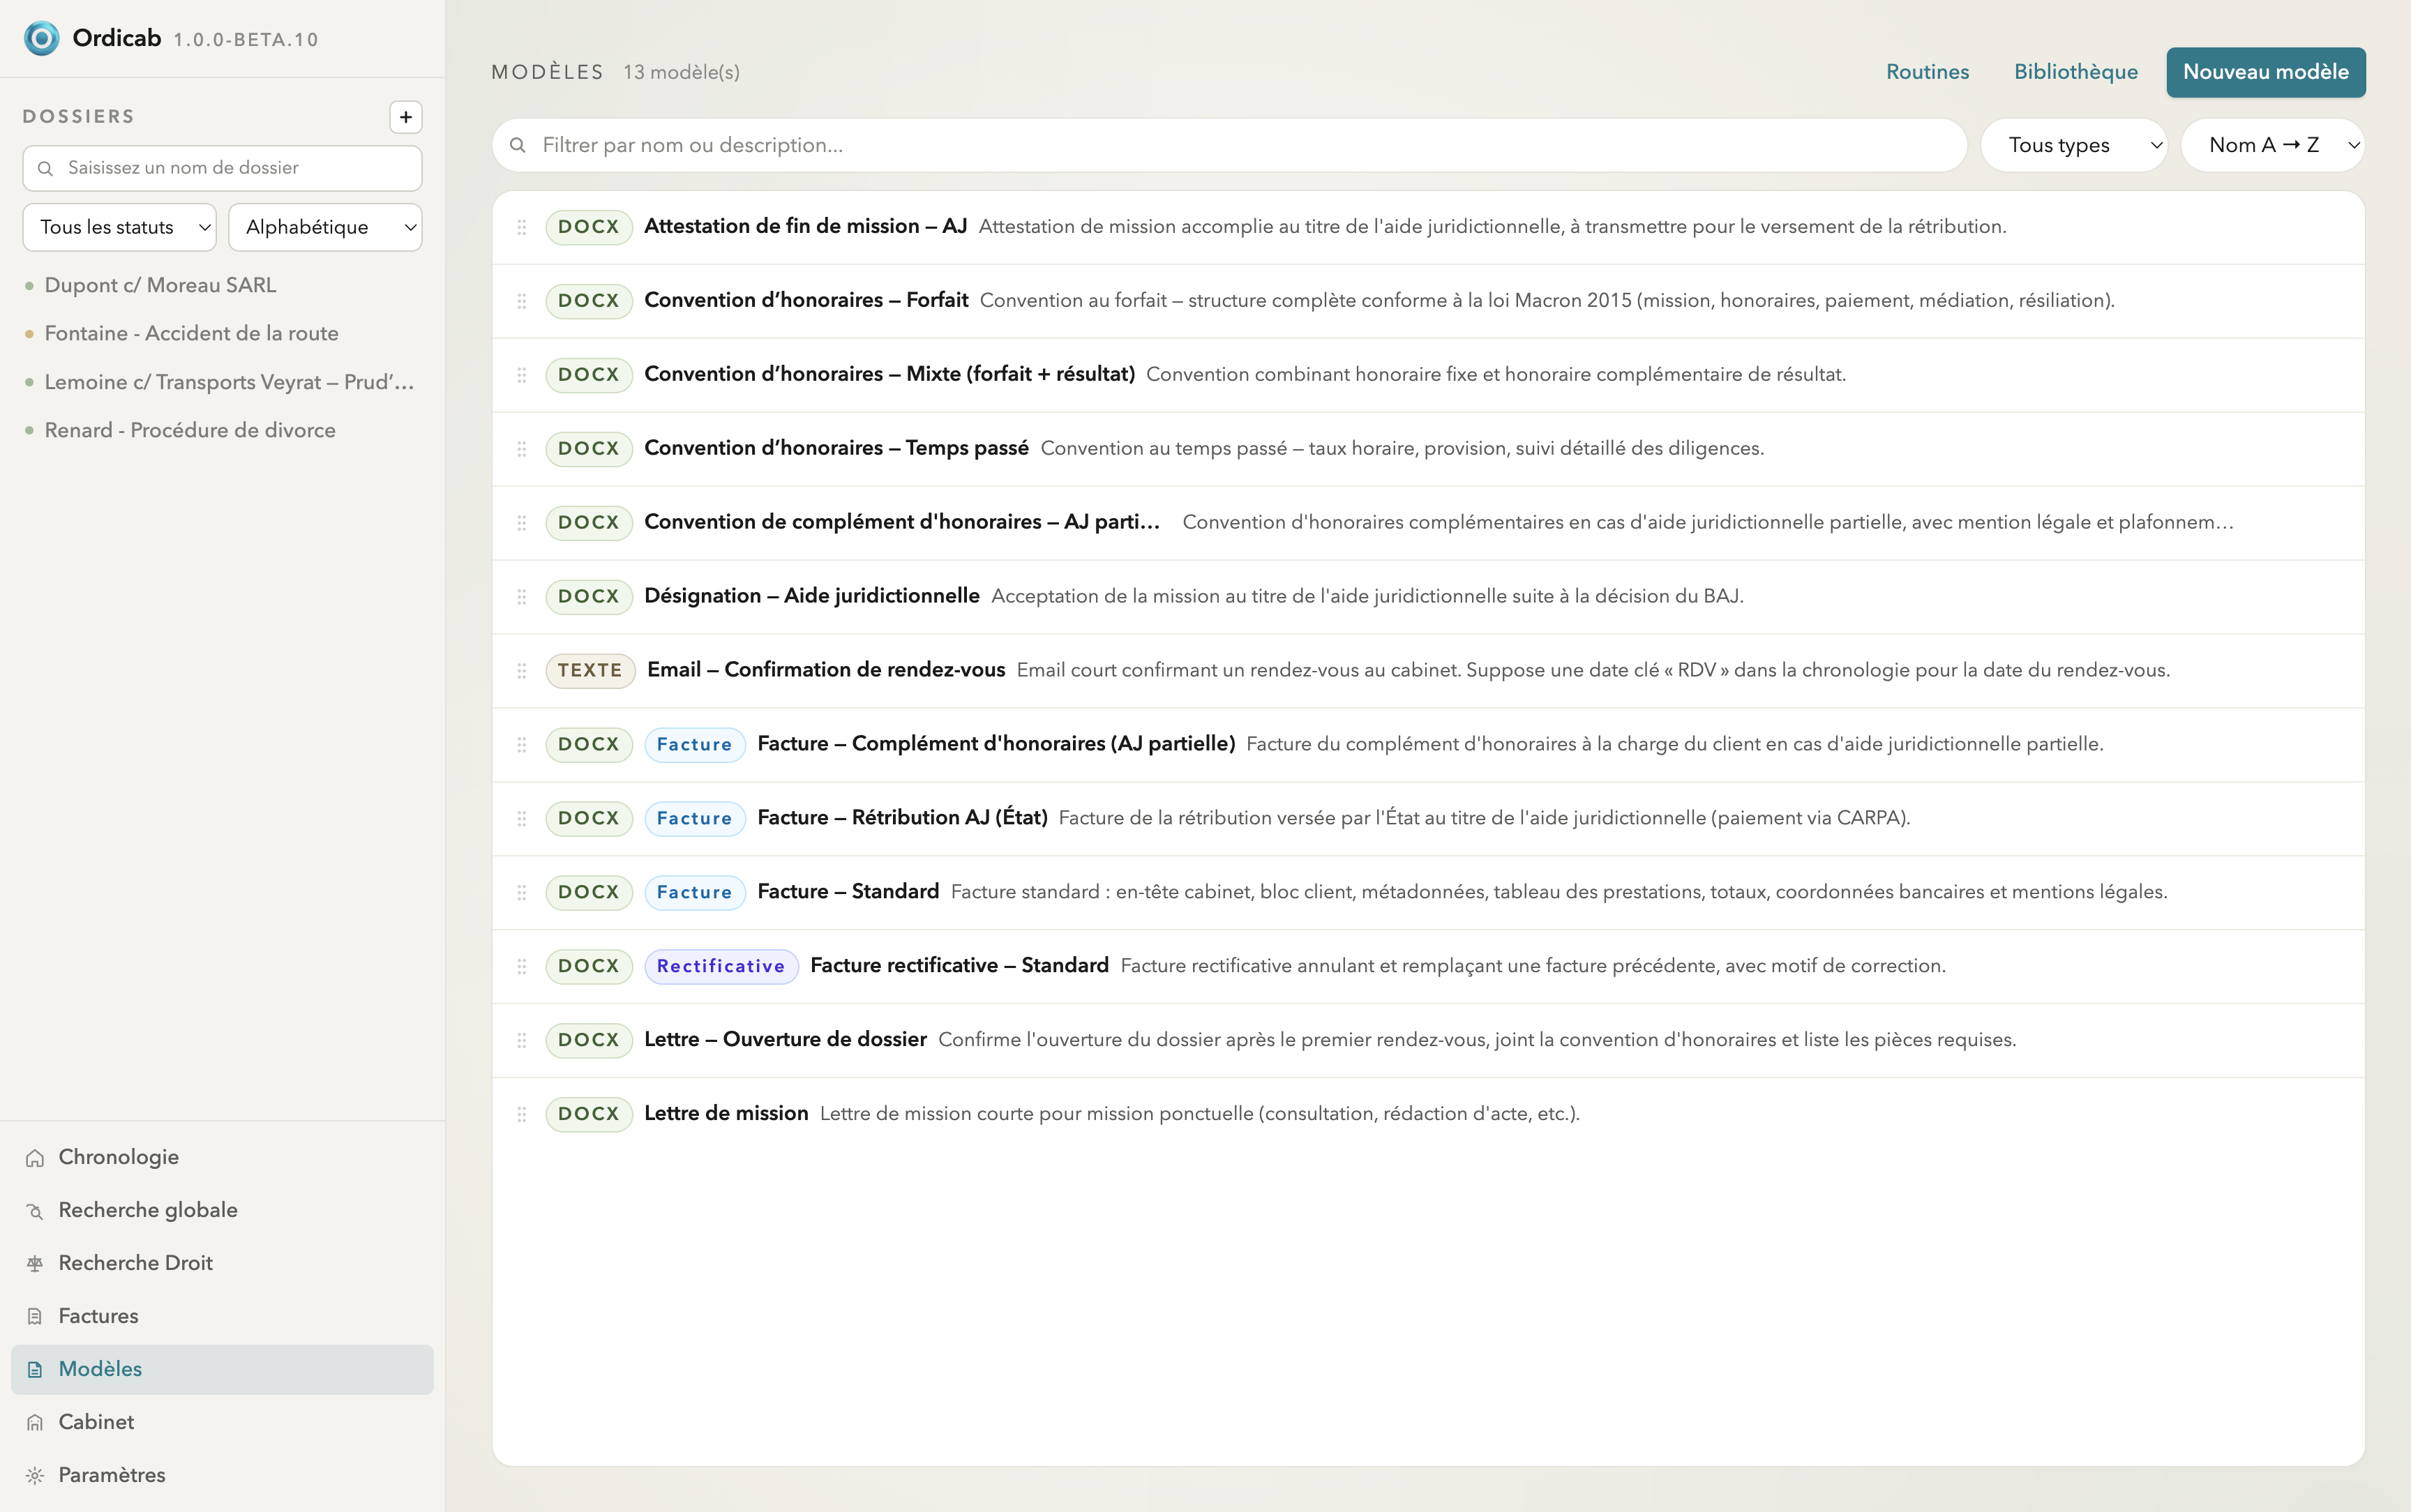Screen dimensions: 2411x1512
Task: Click drag handle of Lettre – Ouverture de dossier row
Action: pos(521,1041)
